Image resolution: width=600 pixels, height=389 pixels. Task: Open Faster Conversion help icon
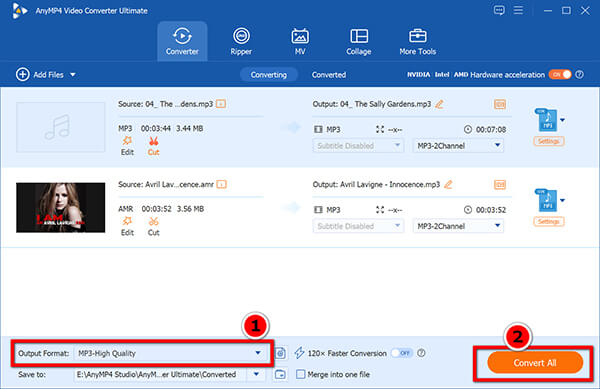point(421,353)
